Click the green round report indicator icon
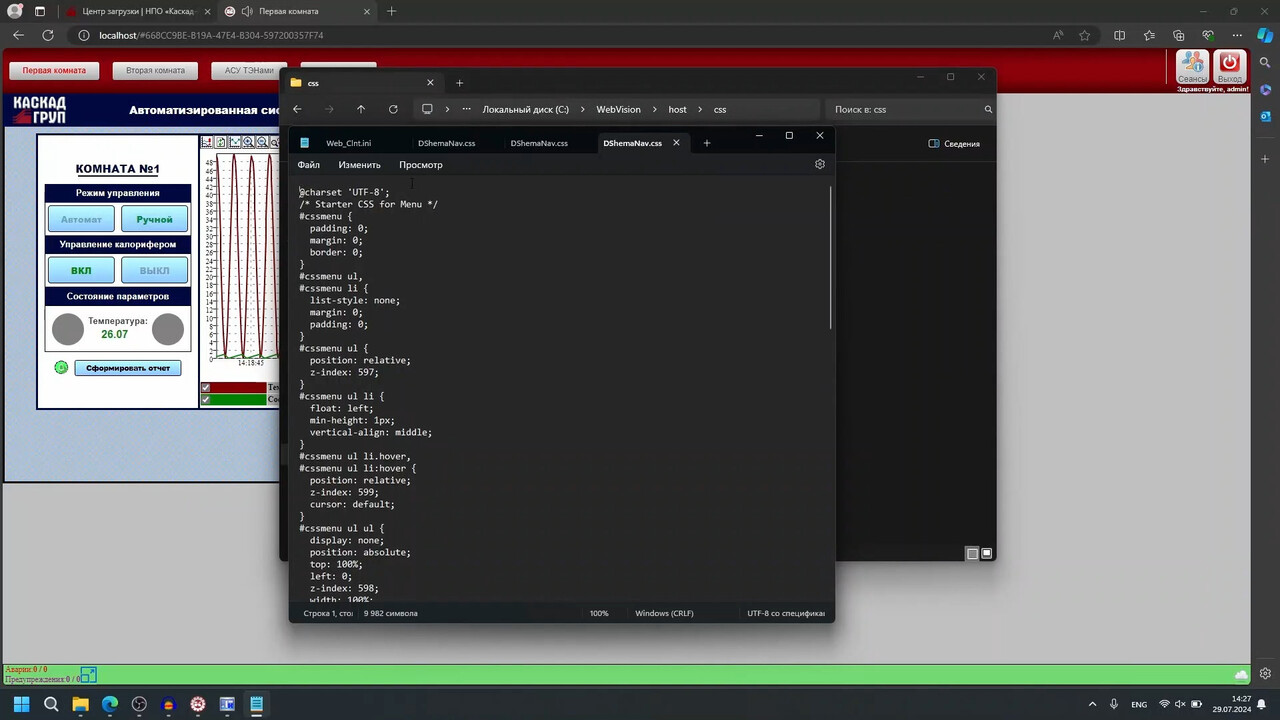1280x720 pixels. click(61, 368)
